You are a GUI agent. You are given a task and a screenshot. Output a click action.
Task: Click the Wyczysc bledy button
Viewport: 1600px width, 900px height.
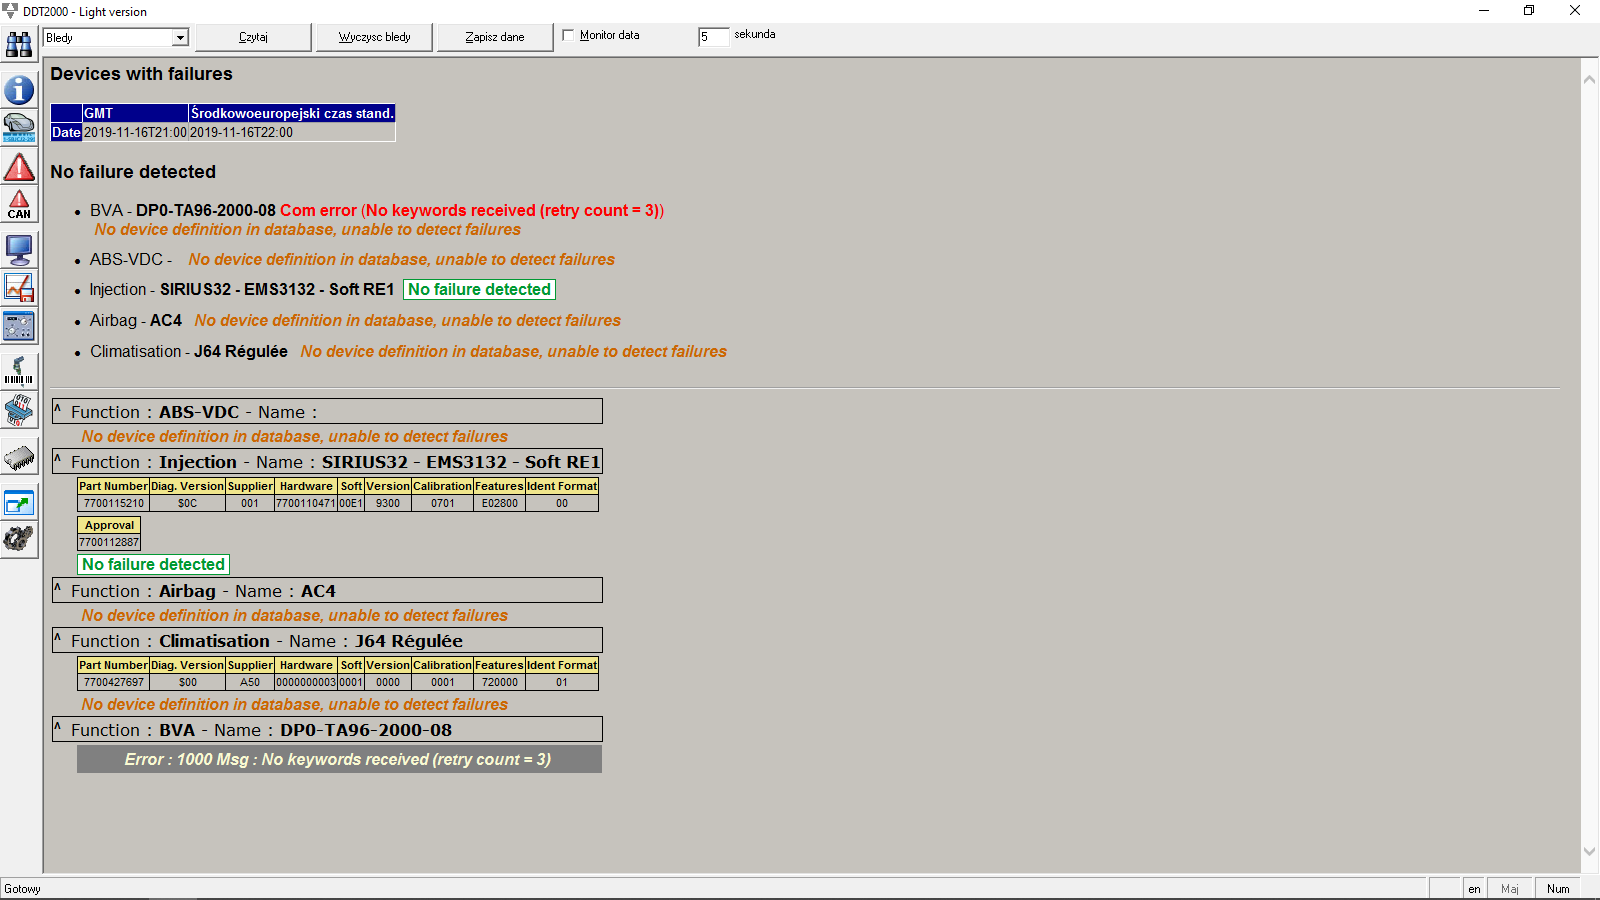point(374,37)
